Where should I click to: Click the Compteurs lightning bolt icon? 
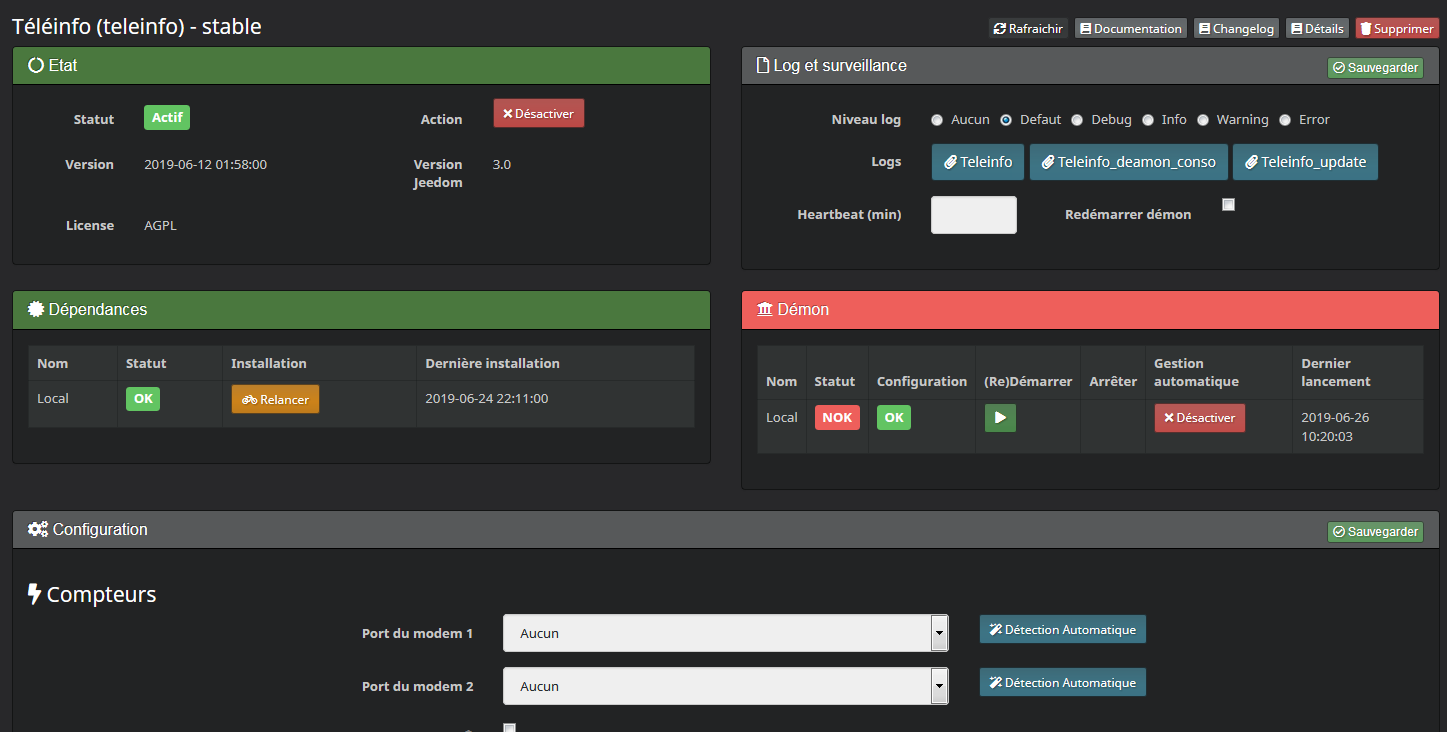[x=34, y=595]
